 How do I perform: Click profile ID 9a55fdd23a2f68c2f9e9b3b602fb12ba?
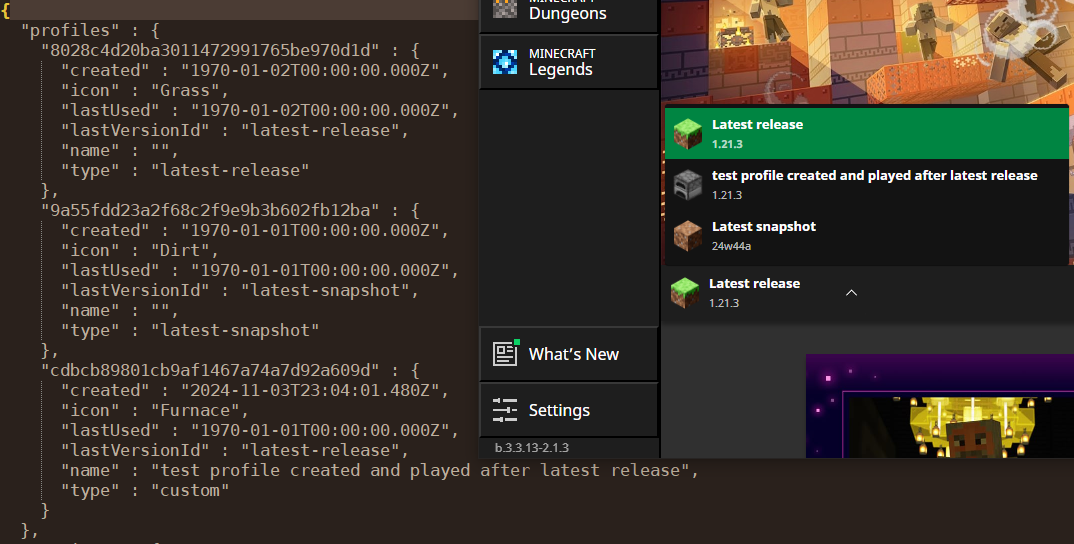(210, 210)
